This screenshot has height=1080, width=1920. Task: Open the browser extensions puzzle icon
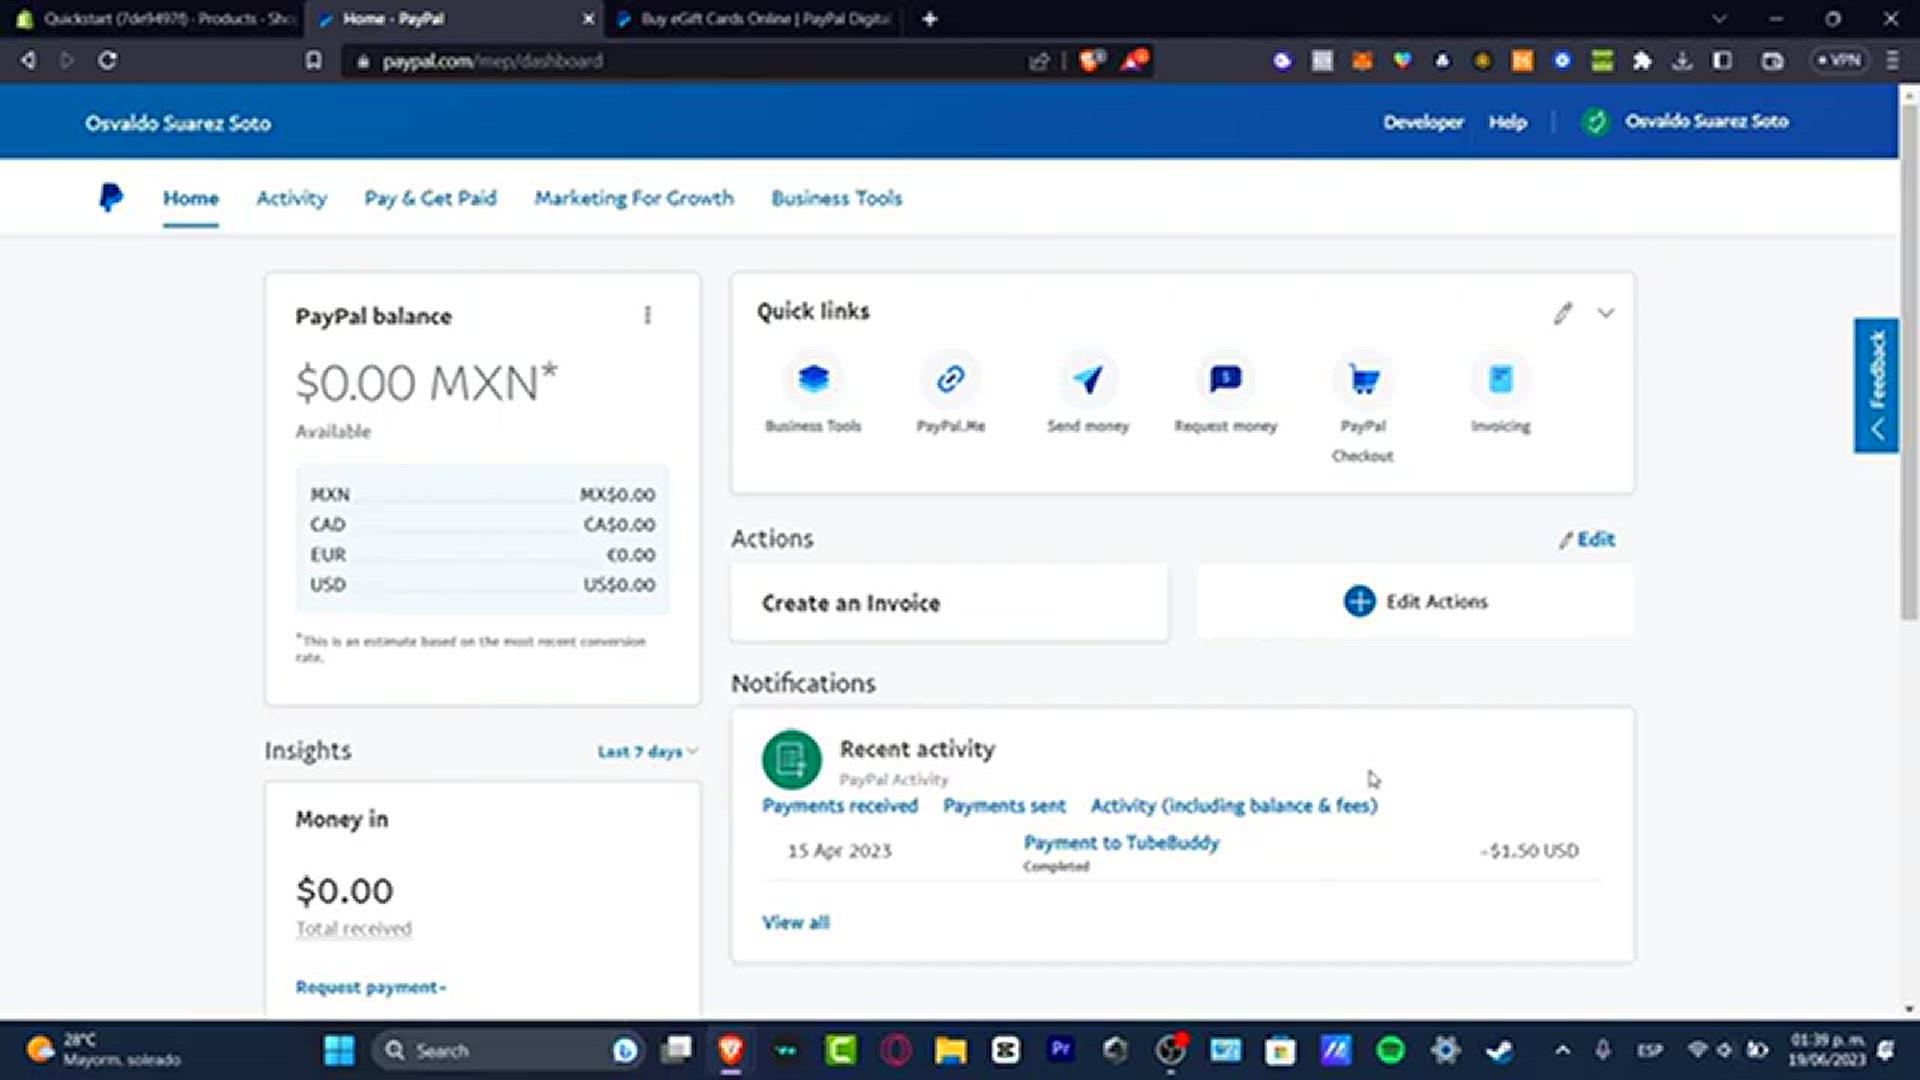(1642, 61)
